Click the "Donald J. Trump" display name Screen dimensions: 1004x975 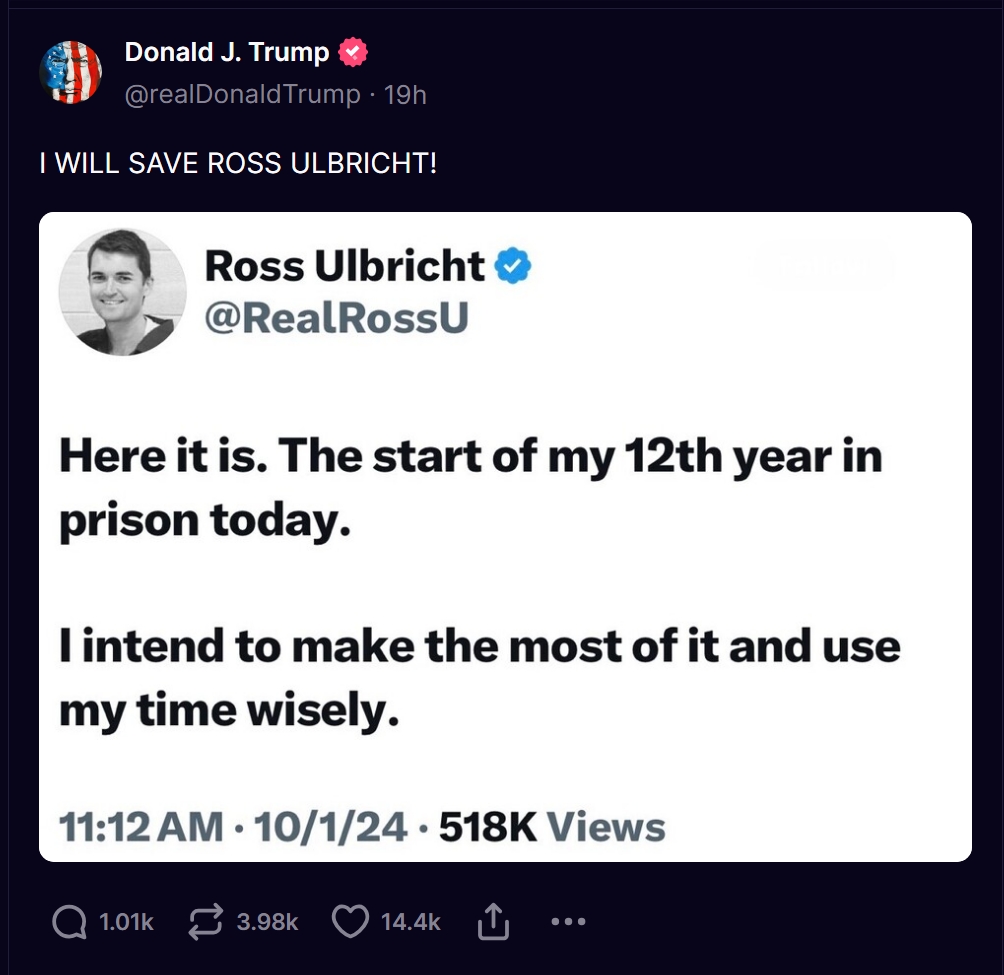[227, 53]
